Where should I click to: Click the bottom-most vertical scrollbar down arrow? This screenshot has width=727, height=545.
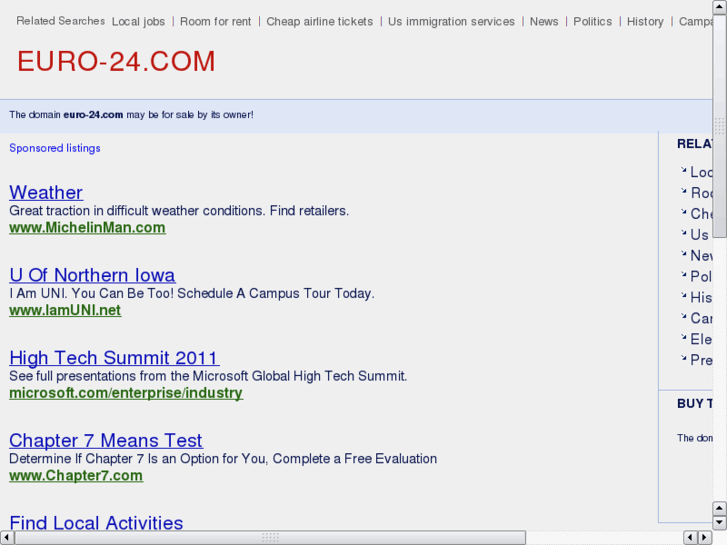[x=720, y=523]
